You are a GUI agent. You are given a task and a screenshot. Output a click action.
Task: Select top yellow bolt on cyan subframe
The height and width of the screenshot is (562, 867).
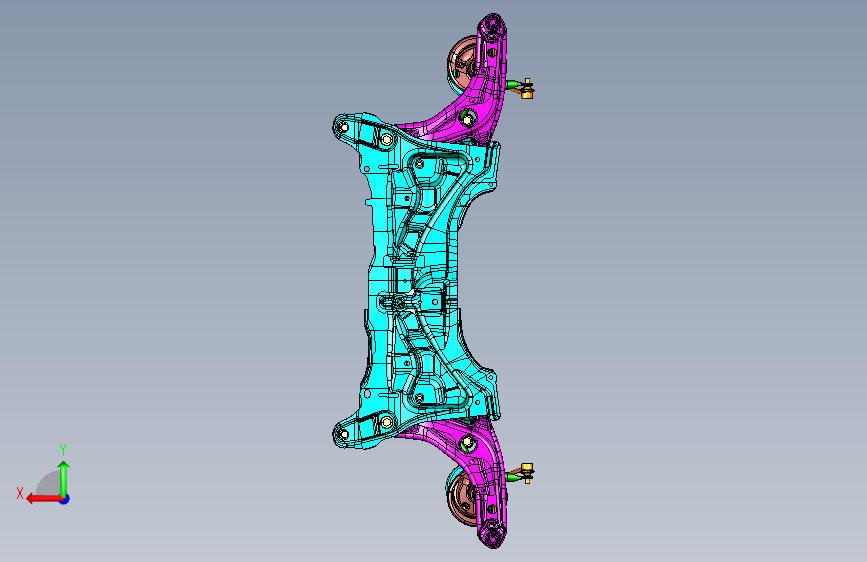click(x=387, y=139)
